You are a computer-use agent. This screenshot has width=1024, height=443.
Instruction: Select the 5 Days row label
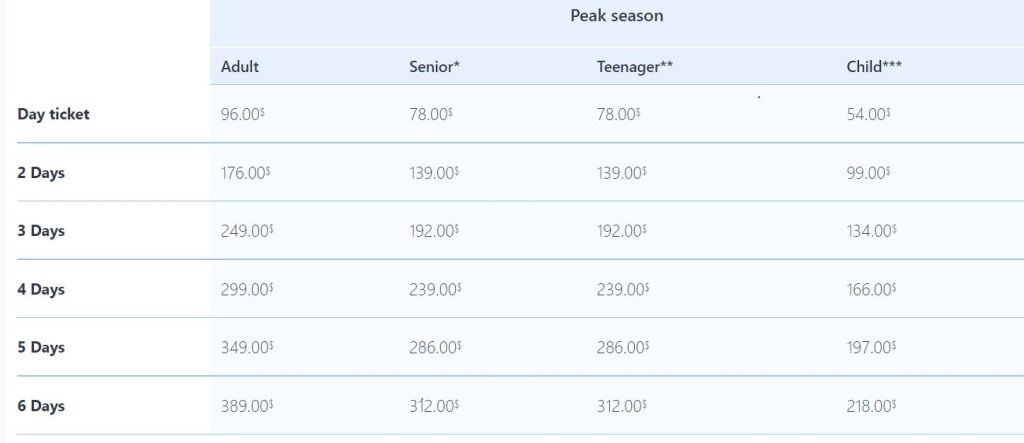click(x=41, y=348)
